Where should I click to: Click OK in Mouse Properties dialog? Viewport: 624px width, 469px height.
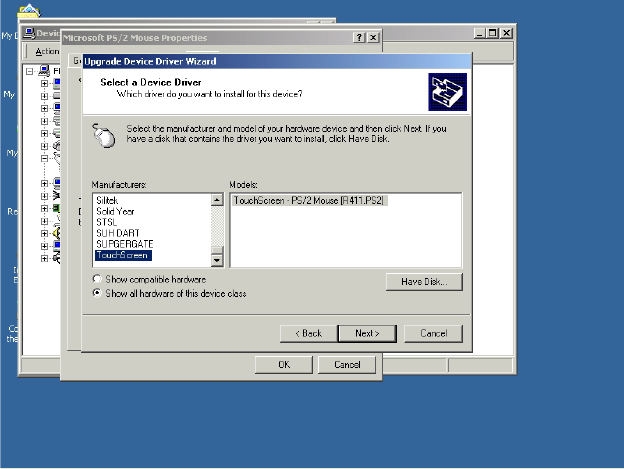tap(284, 364)
